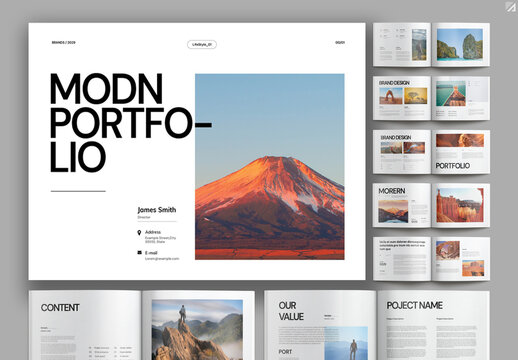The width and height of the screenshot is (518, 360).
Task: Click the envelope icon beside E-mail
Action: [x=139, y=253]
